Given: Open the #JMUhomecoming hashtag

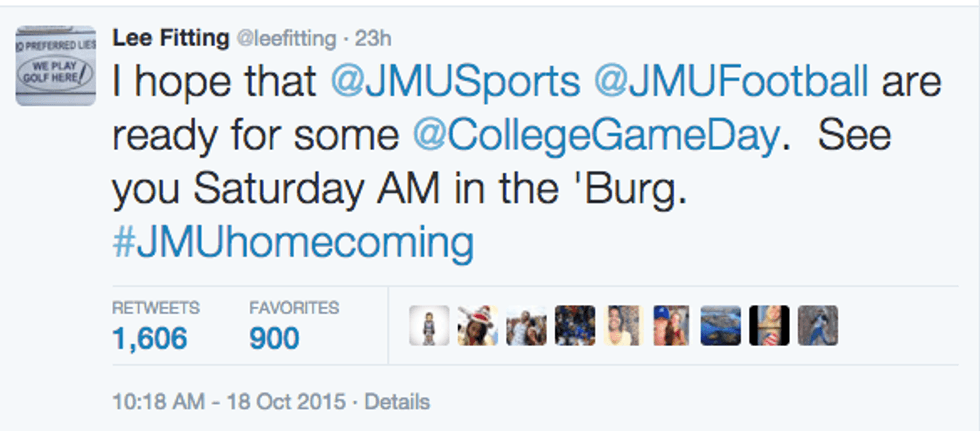Looking at the screenshot, I should (292, 243).
